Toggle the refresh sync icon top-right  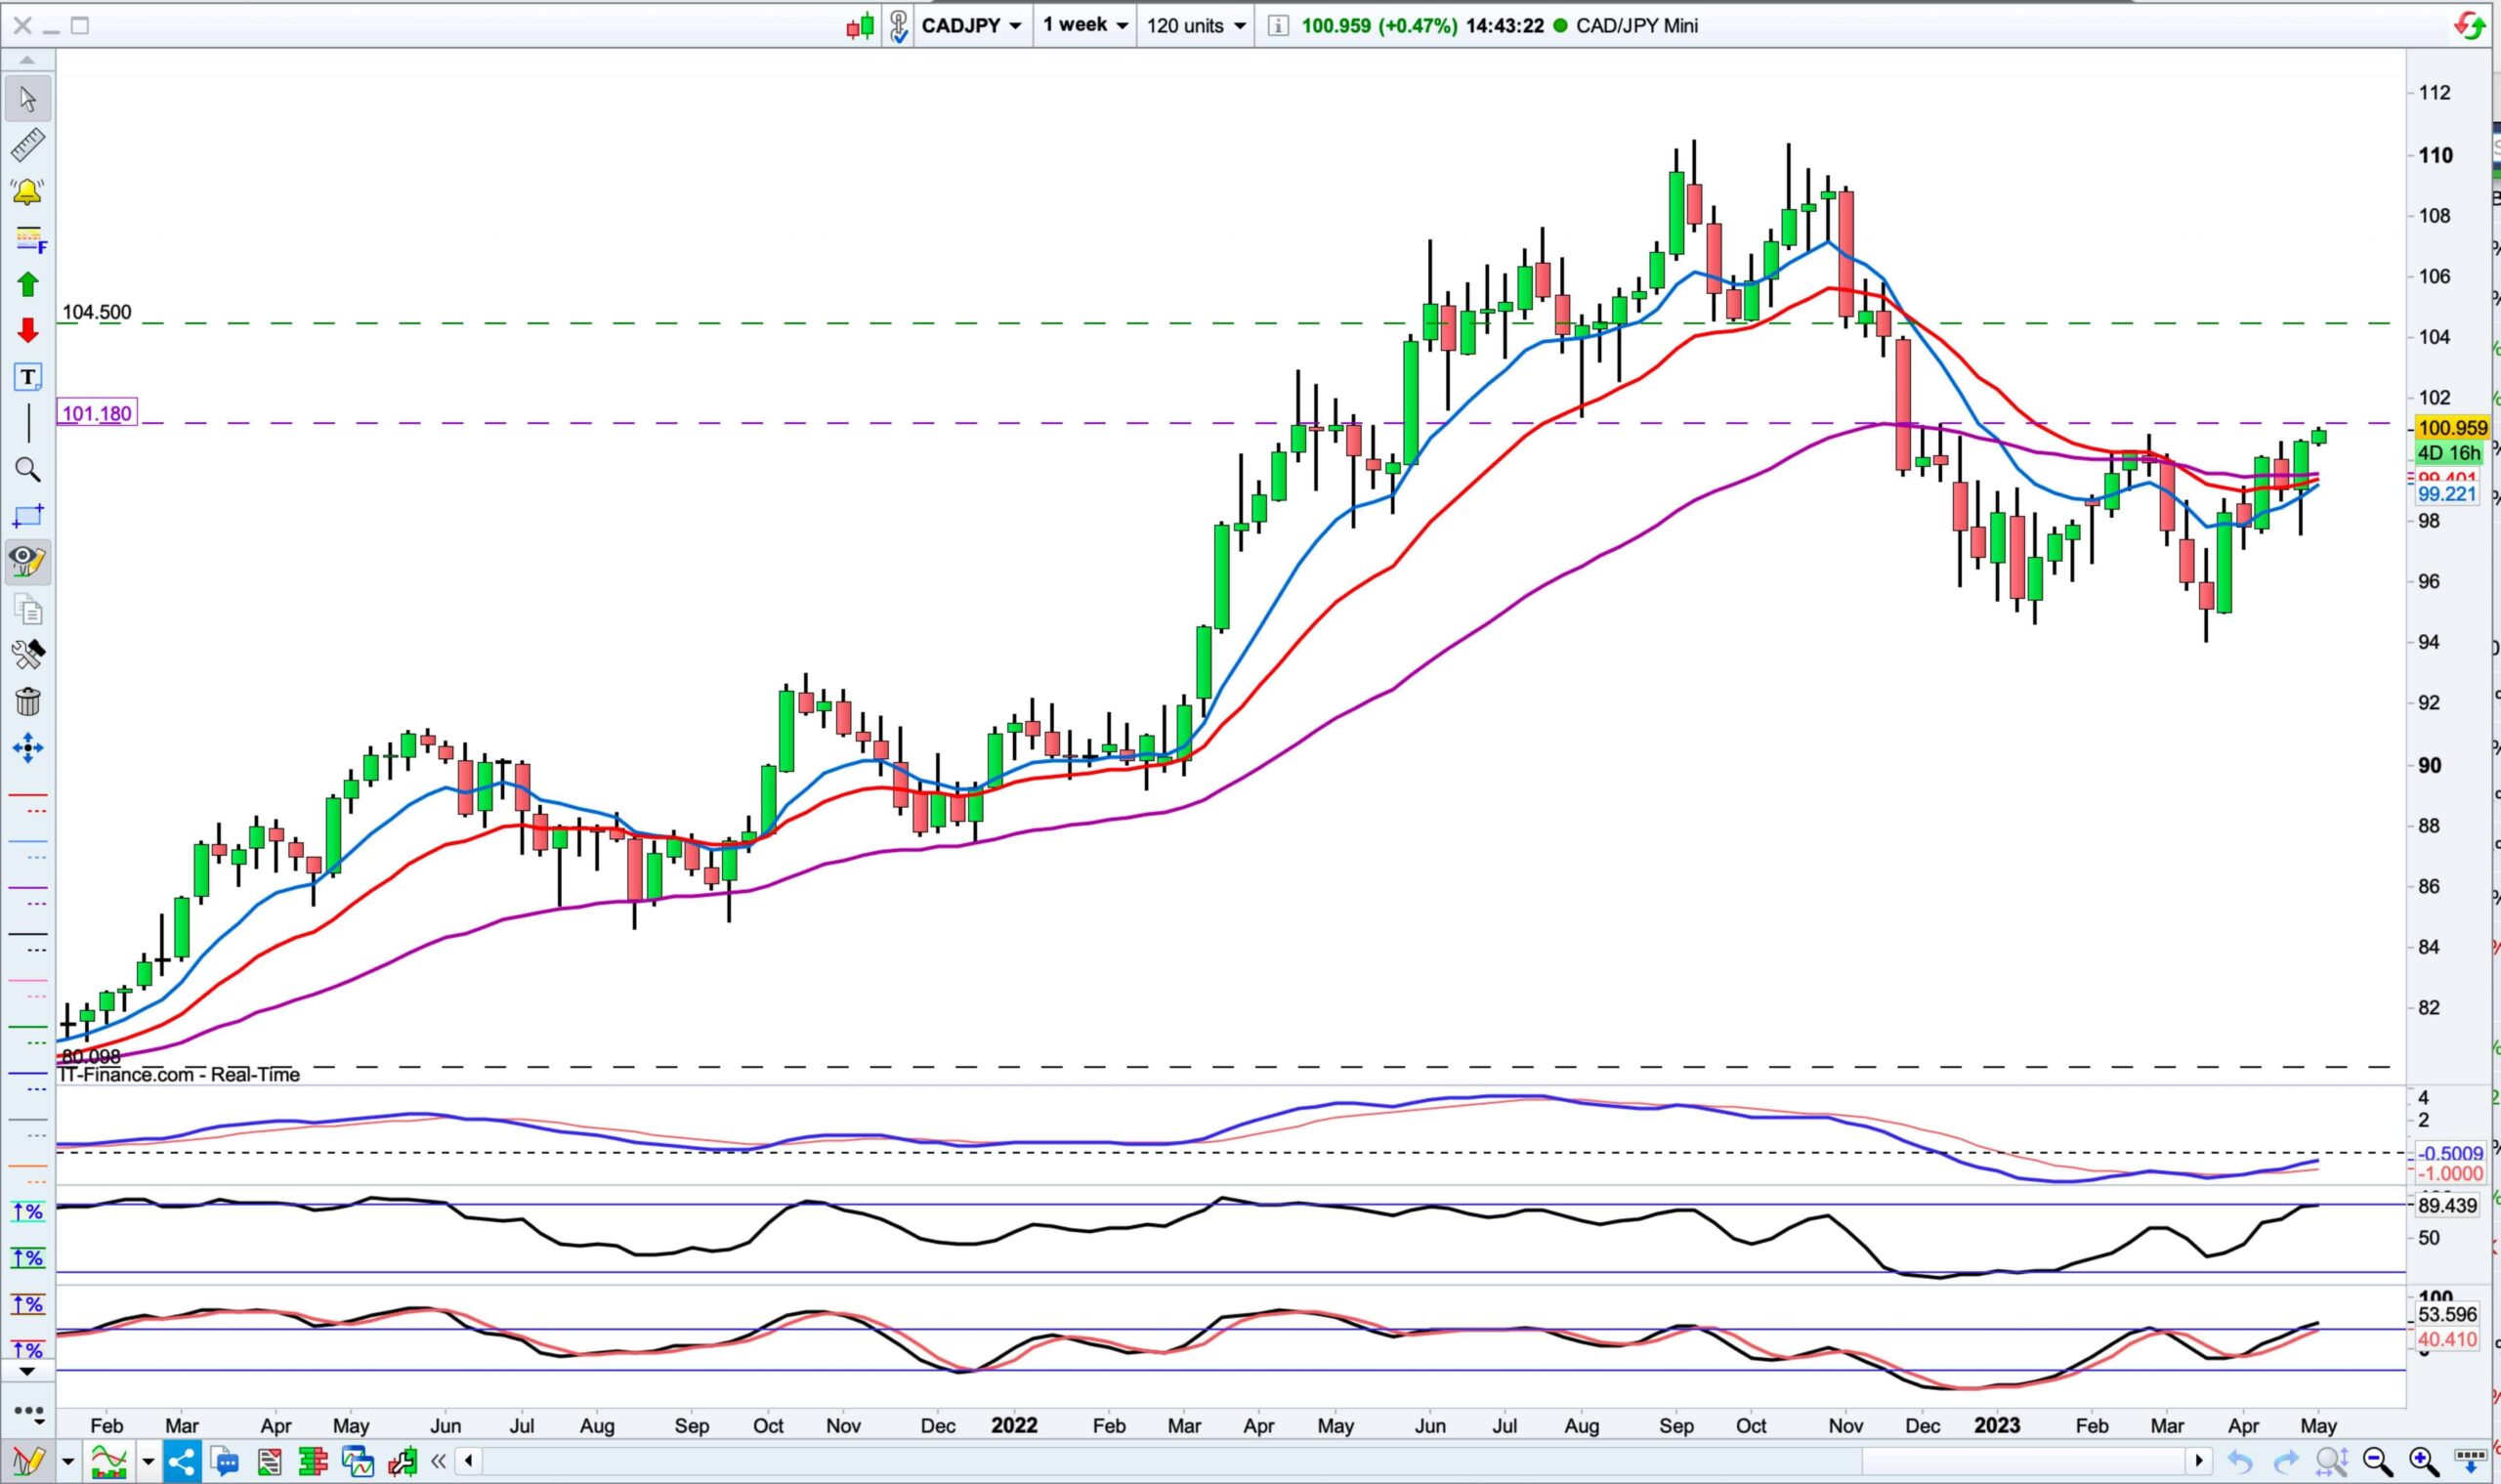[x=2470, y=25]
